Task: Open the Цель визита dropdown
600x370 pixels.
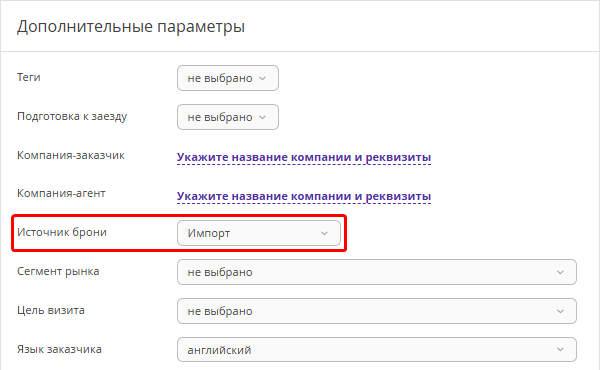Action: pyautogui.click(x=377, y=311)
